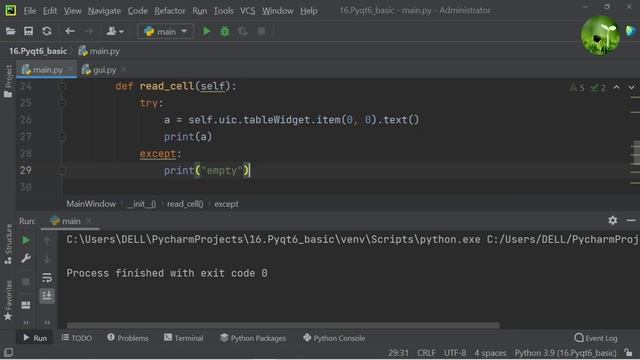Image resolution: width=640 pixels, height=360 pixels.
Task: Open run configuration wrench icon
Action: point(26,258)
